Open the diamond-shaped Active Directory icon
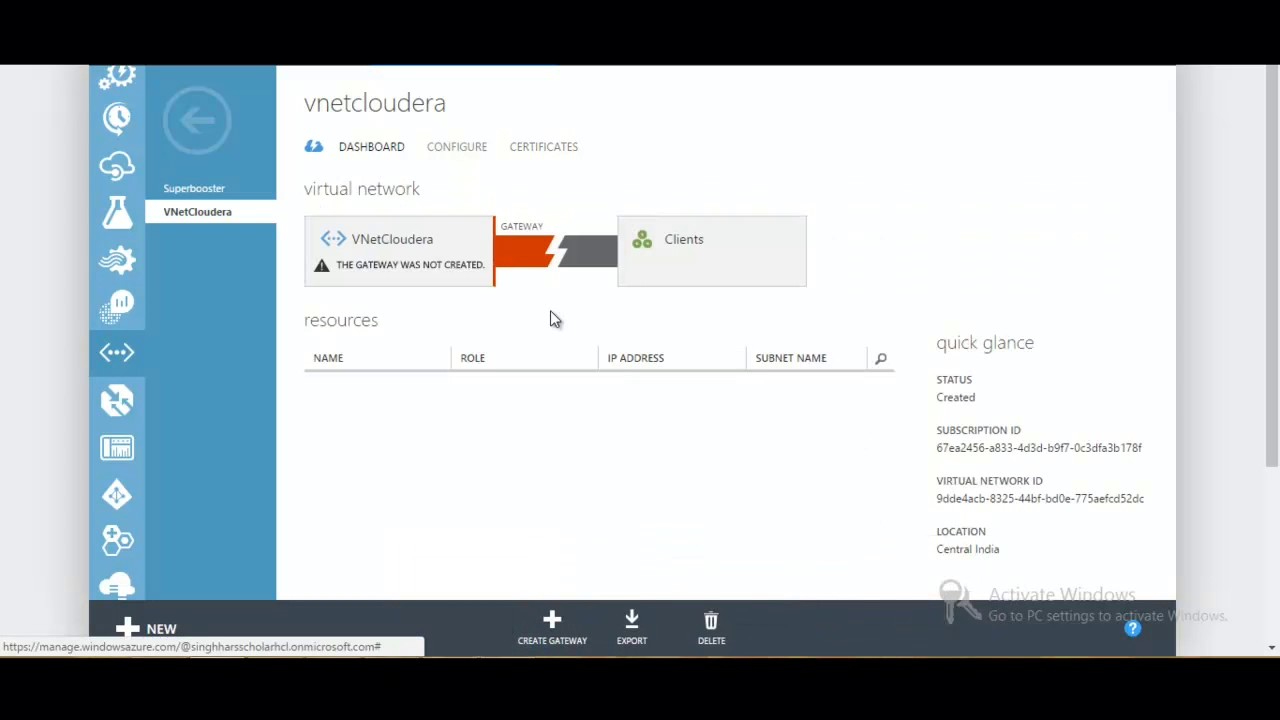This screenshot has height=720, width=1280. [117, 494]
